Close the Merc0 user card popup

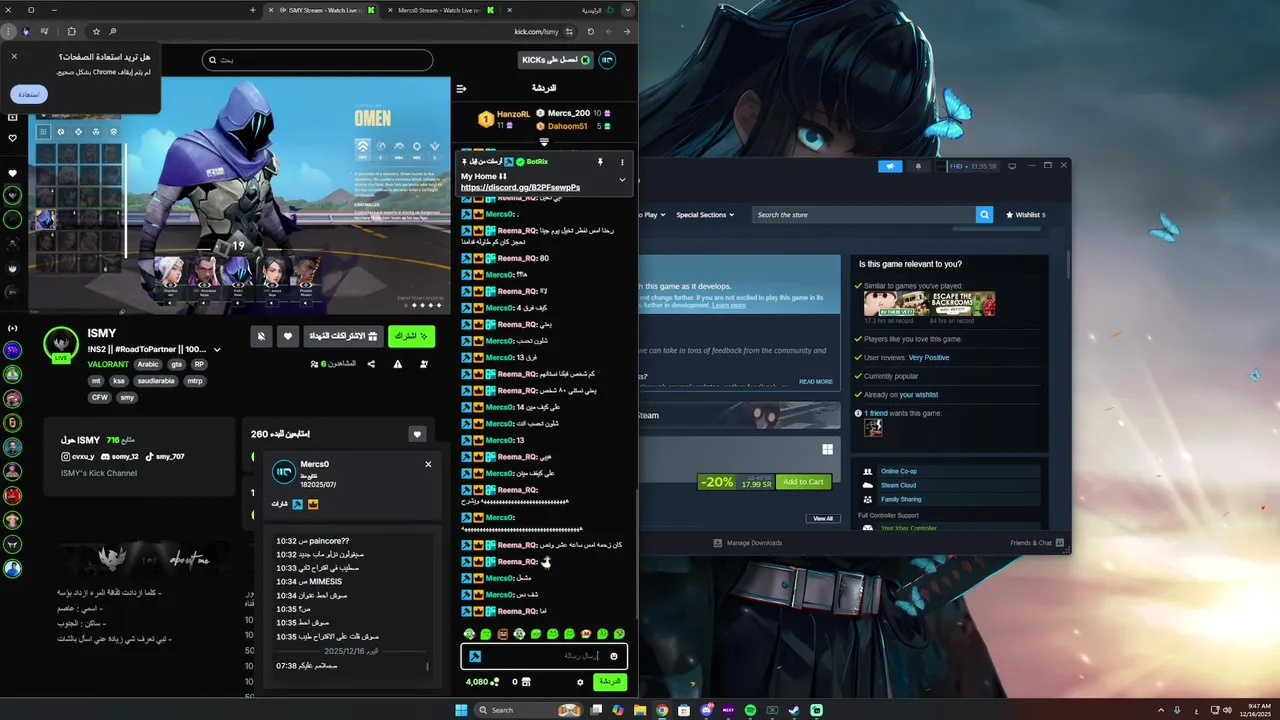[428, 464]
